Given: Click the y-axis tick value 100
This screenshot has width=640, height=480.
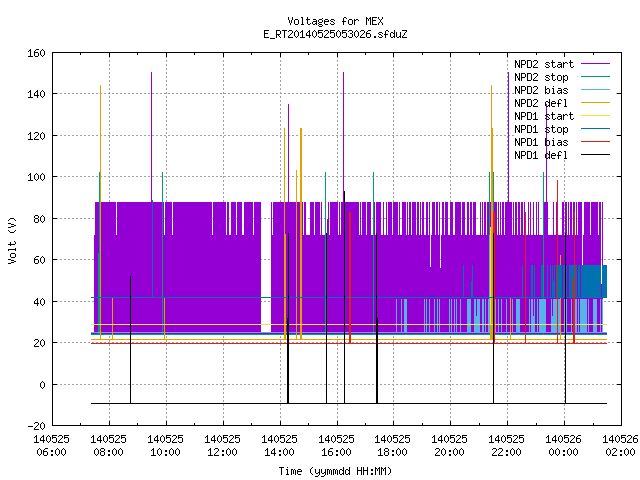Looking at the screenshot, I should click(x=36, y=177).
